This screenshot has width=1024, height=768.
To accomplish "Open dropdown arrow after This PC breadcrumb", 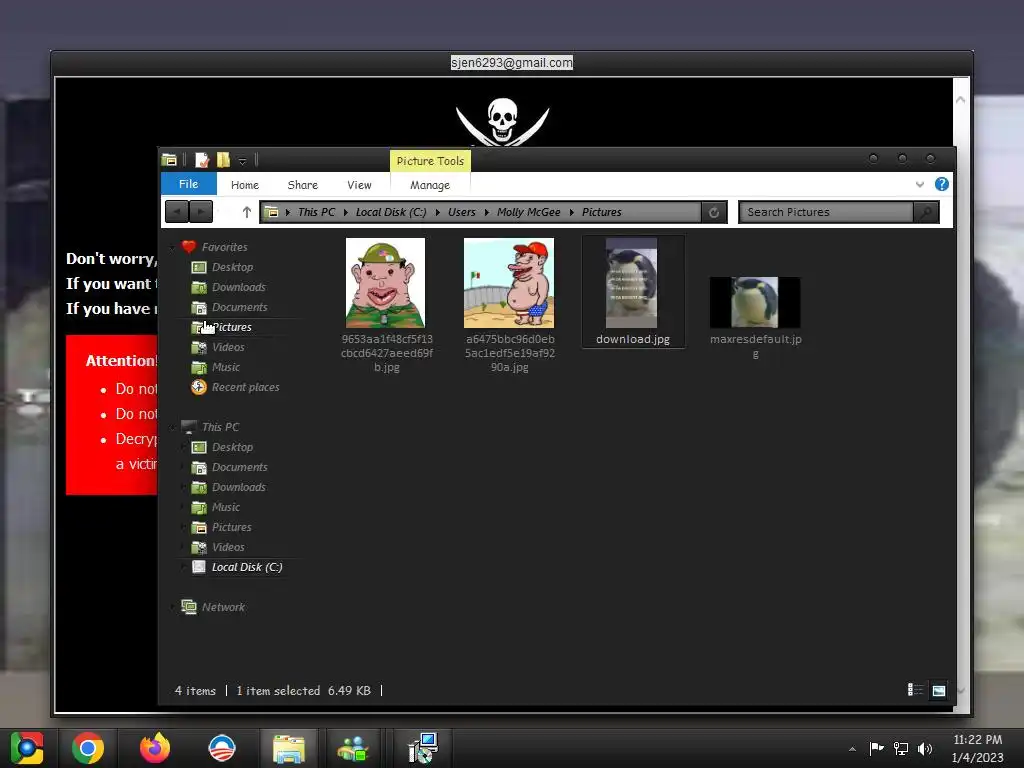I will 345,212.
